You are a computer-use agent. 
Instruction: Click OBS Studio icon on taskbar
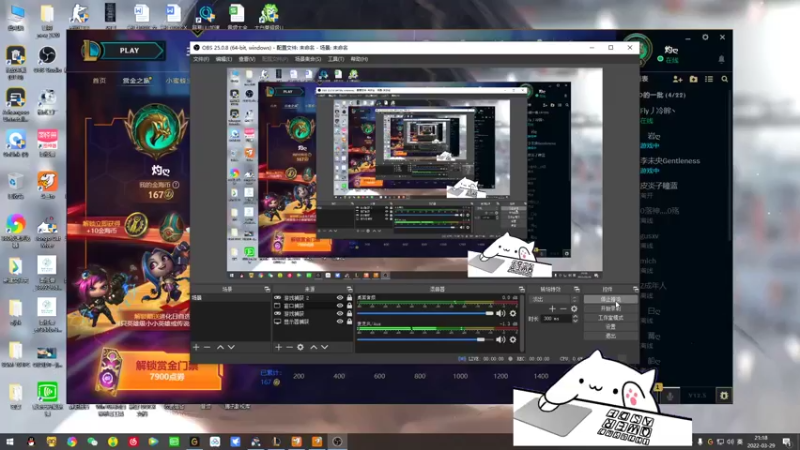pyautogui.click(x=337, y=442)
